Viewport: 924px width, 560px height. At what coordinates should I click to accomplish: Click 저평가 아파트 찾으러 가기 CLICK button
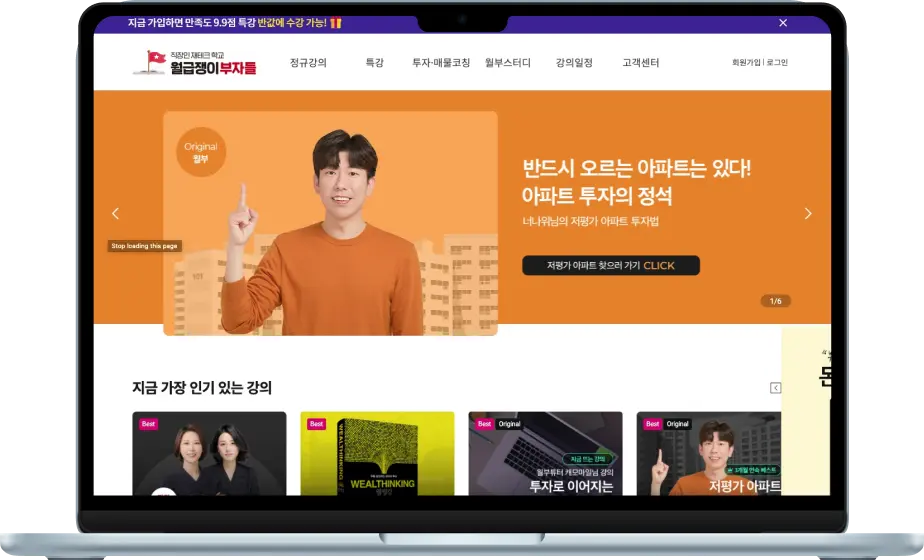point(610,265)
